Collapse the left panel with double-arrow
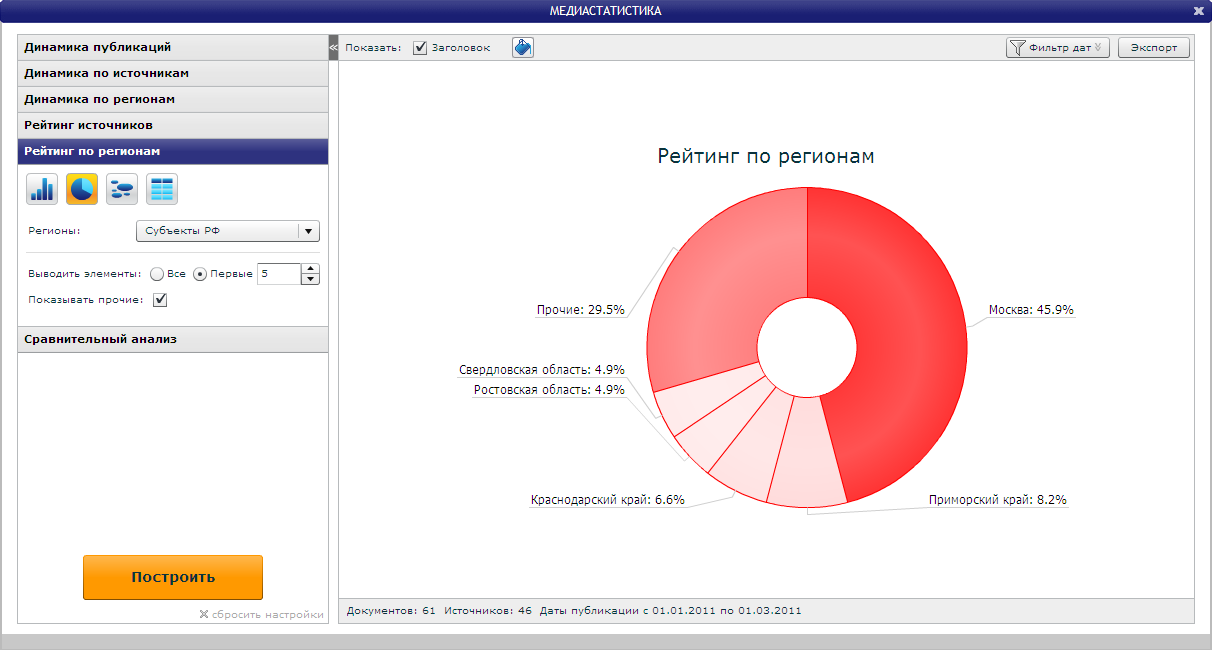The image size is (1212, 650). click(333, 48)
